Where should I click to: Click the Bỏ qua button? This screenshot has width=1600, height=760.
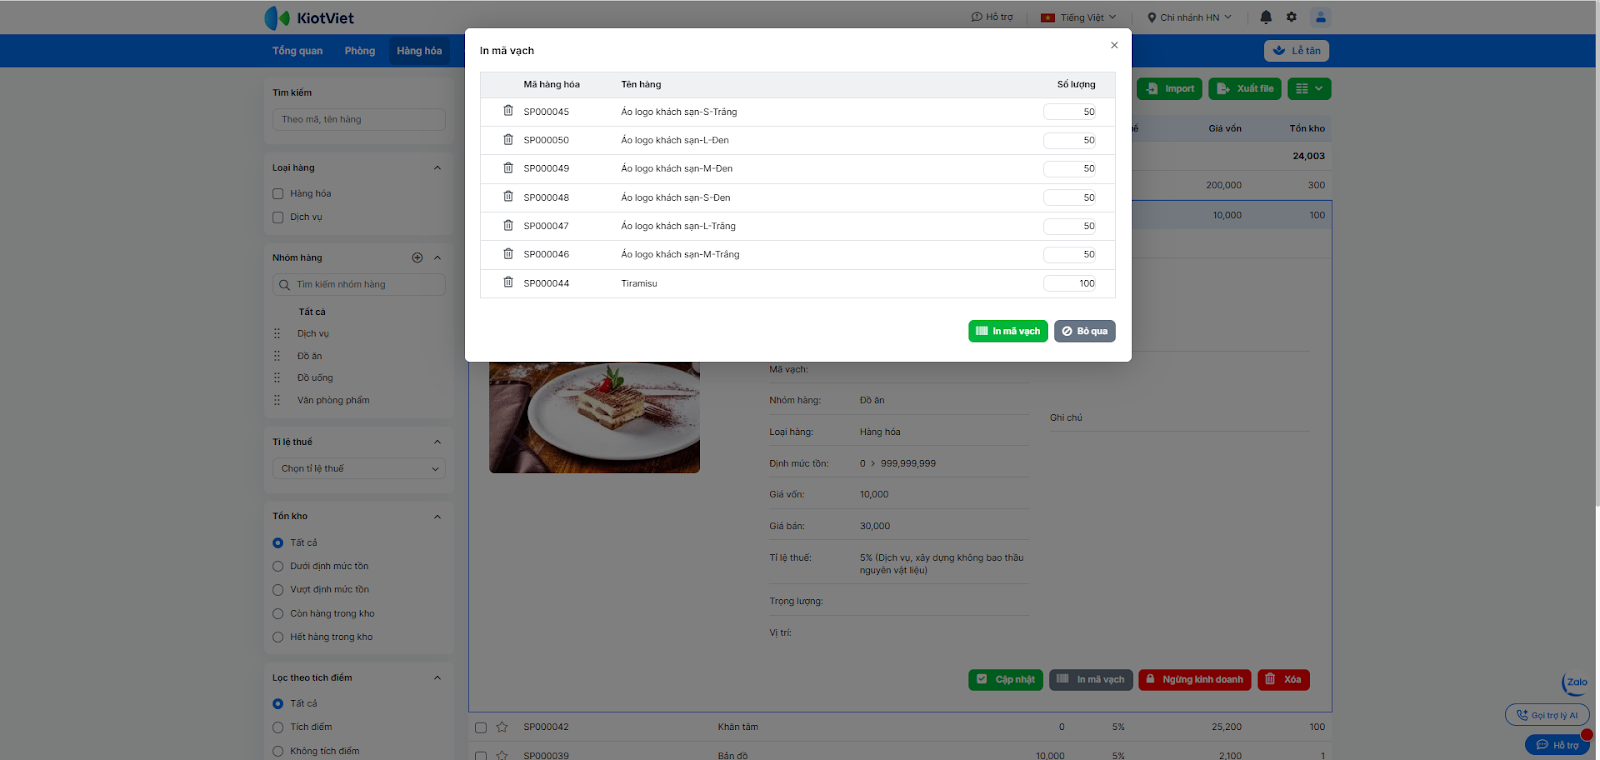coord(1085,331)
